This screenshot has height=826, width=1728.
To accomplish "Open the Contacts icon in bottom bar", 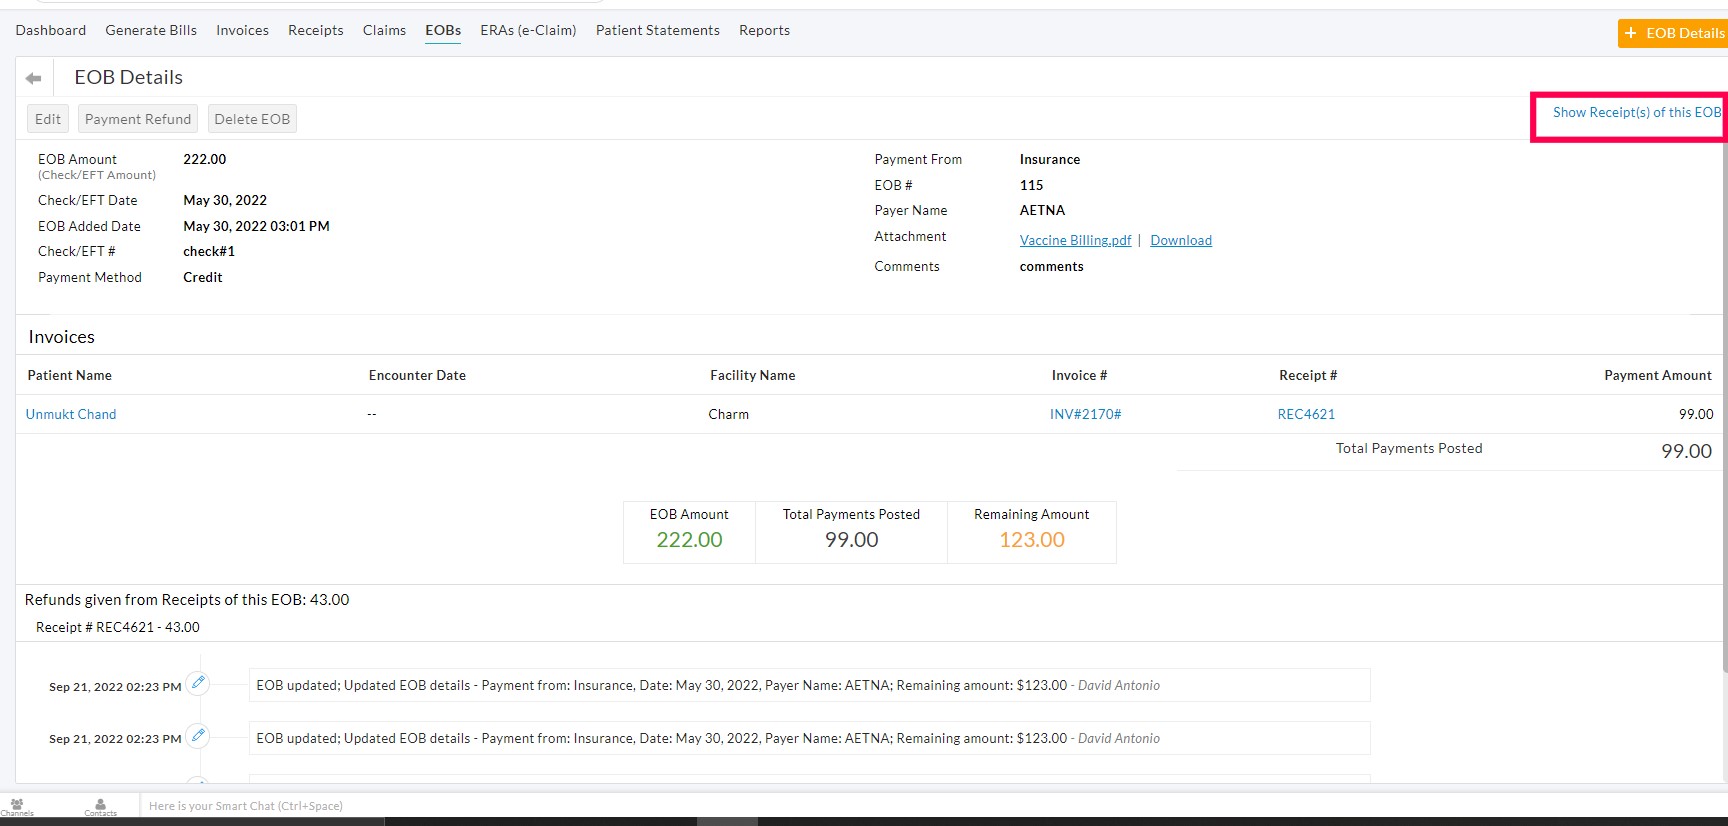I will pyautogui.click(x=100, y=806).
